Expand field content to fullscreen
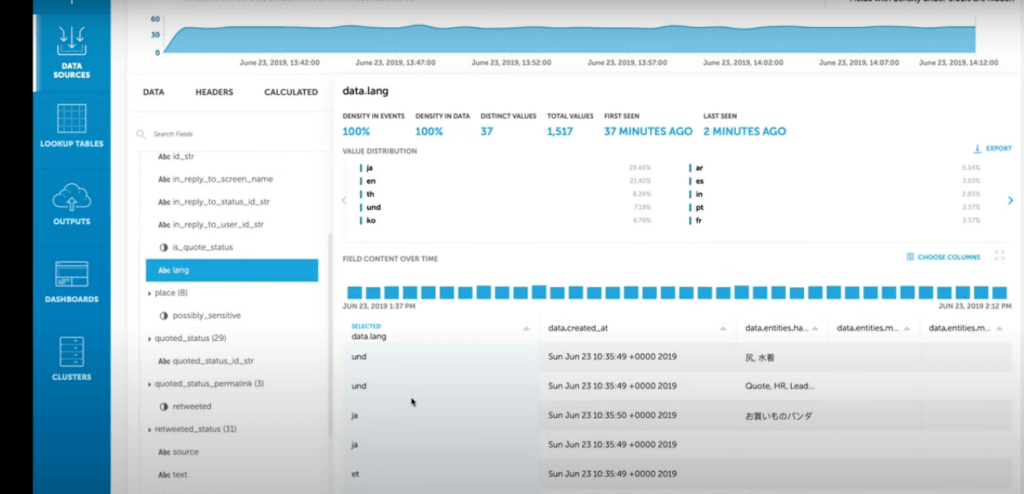Screen dimensions: 1024x494 [999, 255]
